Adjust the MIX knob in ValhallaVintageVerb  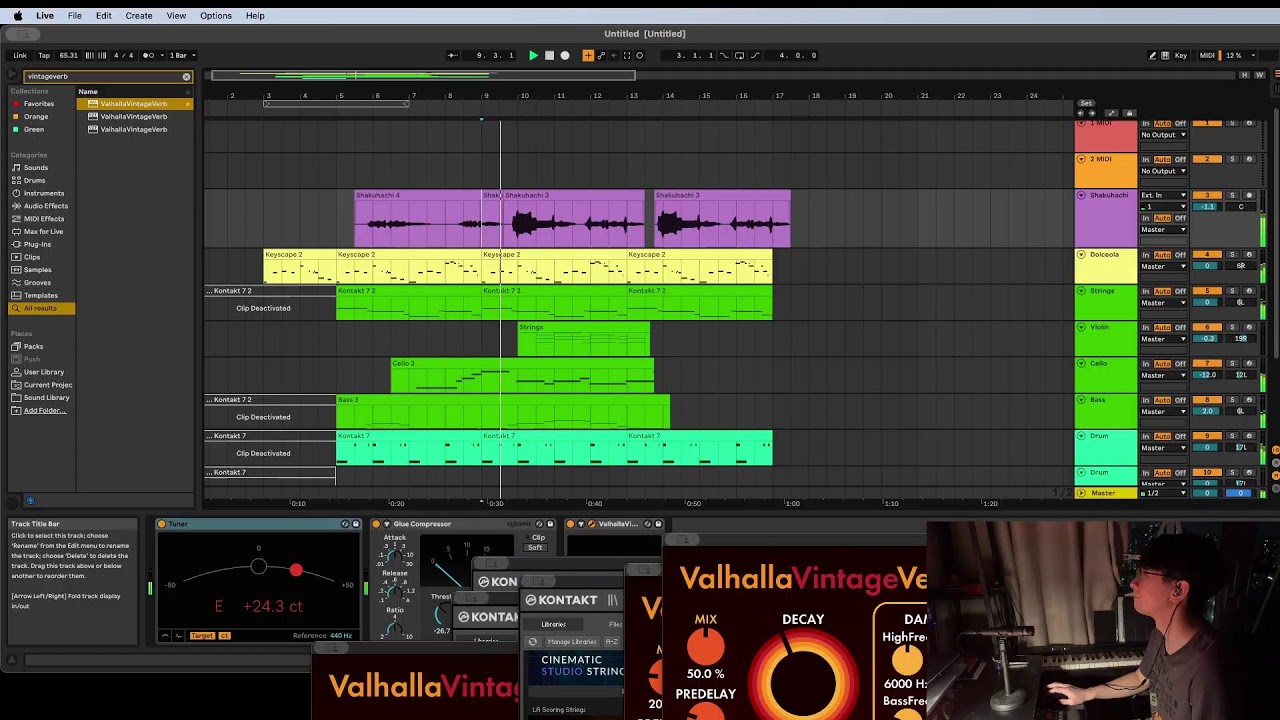coord(705,648)
